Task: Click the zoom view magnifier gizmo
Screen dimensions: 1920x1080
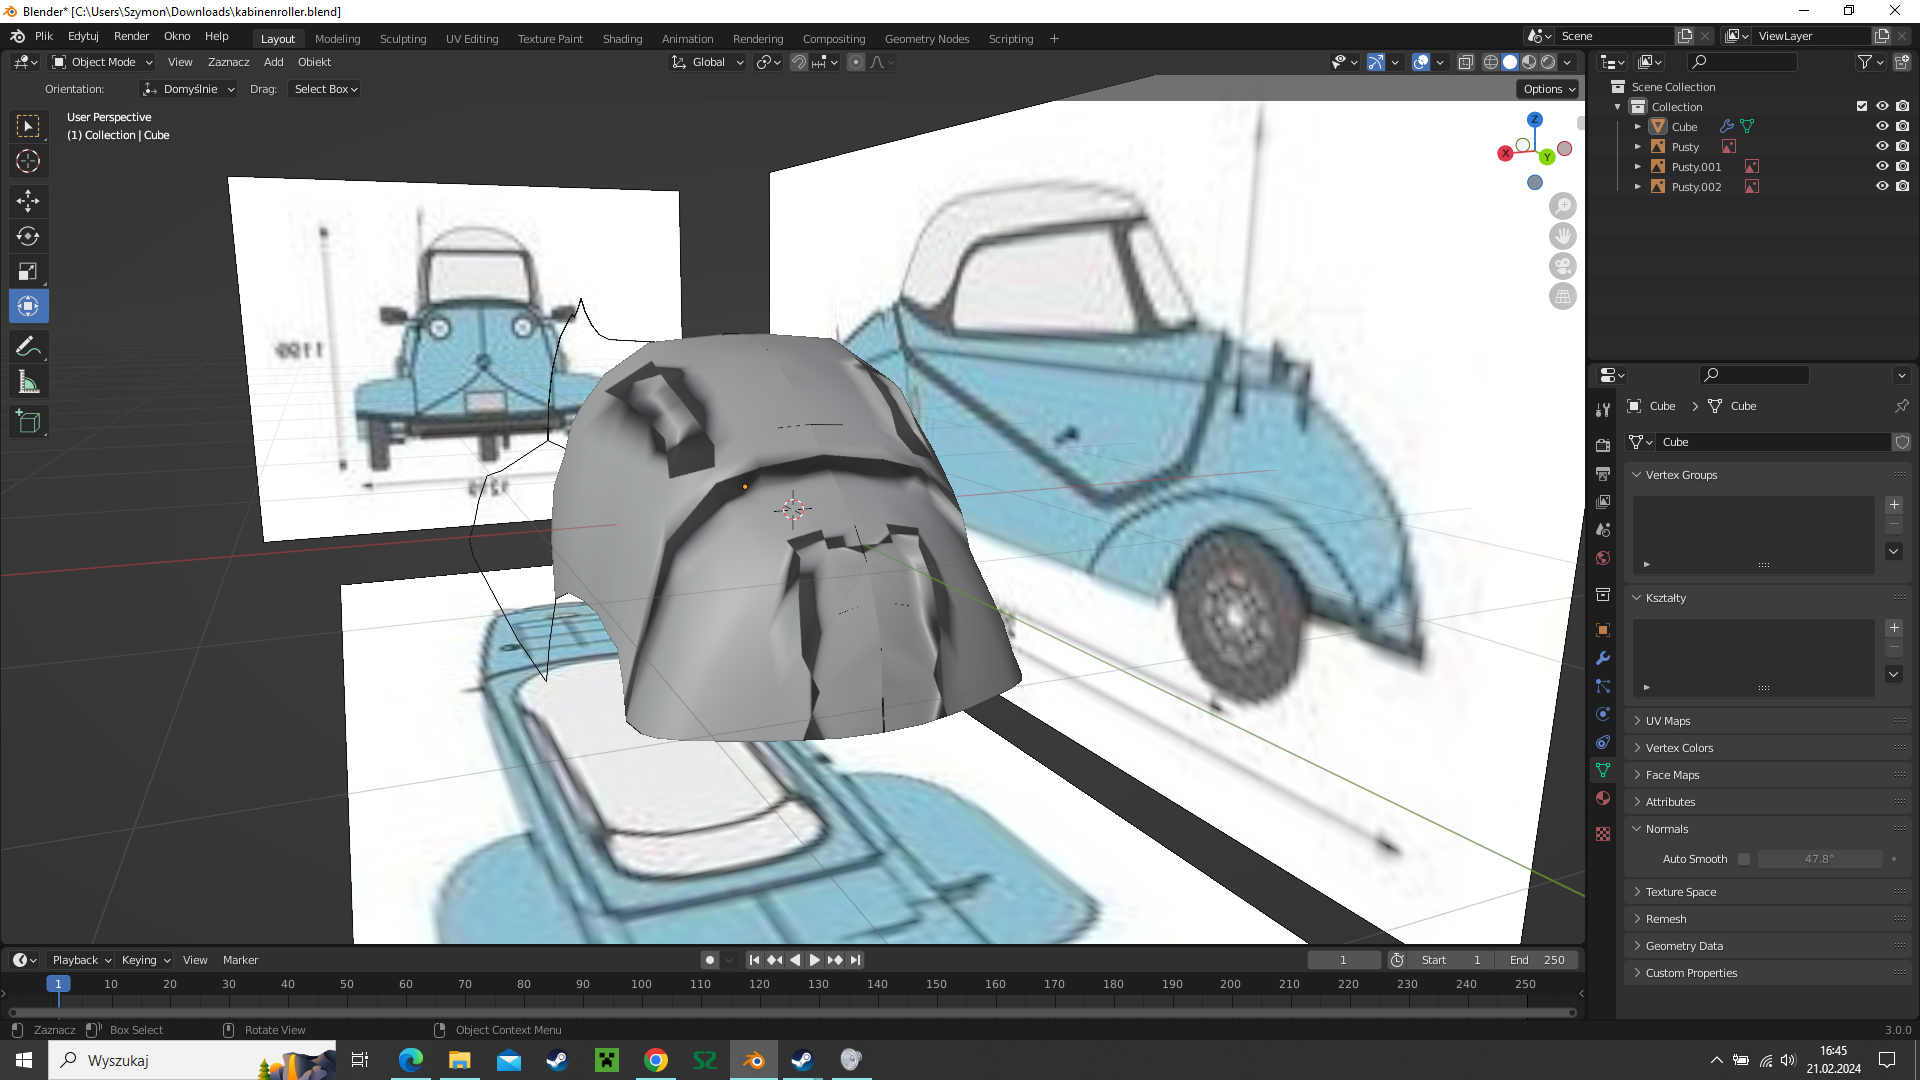Action: point(1562,206)
